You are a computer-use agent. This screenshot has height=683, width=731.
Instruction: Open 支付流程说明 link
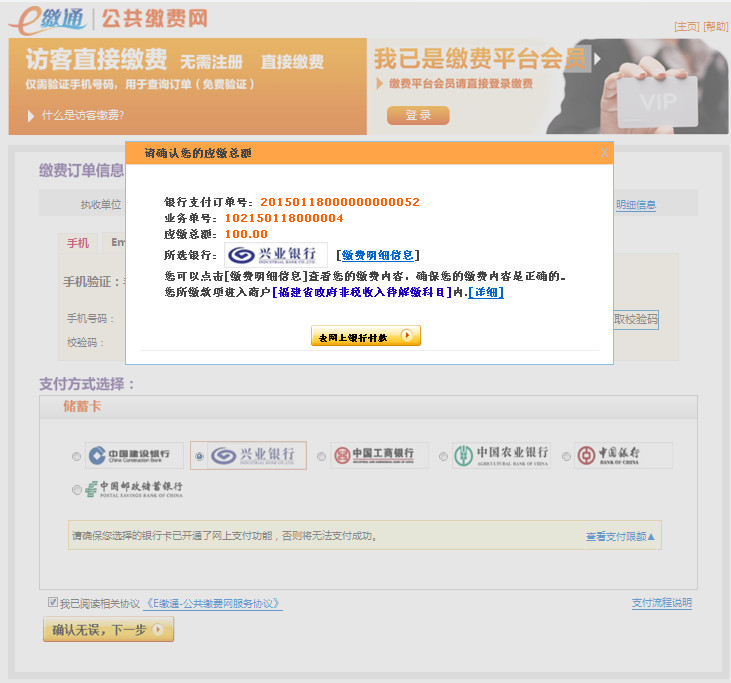(662, 603)
